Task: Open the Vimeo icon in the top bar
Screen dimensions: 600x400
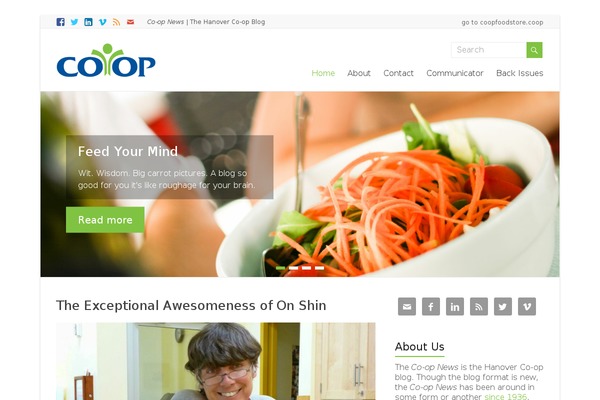Action: 103,22
